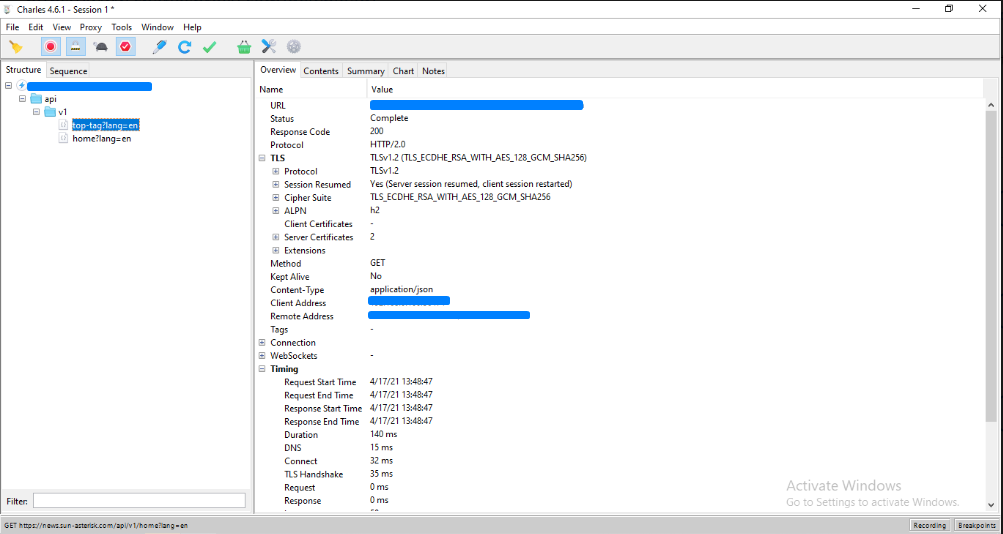Switch to the Structure tab

[x=24, y=70]
